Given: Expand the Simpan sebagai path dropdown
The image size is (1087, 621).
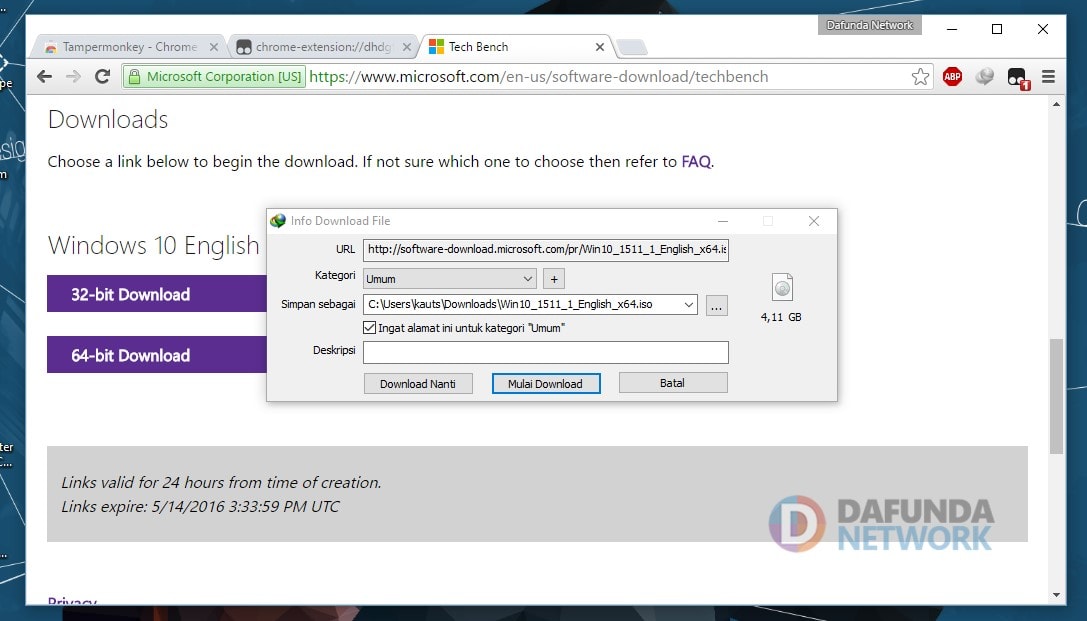Looking at the screenshot, I should 688,305.
